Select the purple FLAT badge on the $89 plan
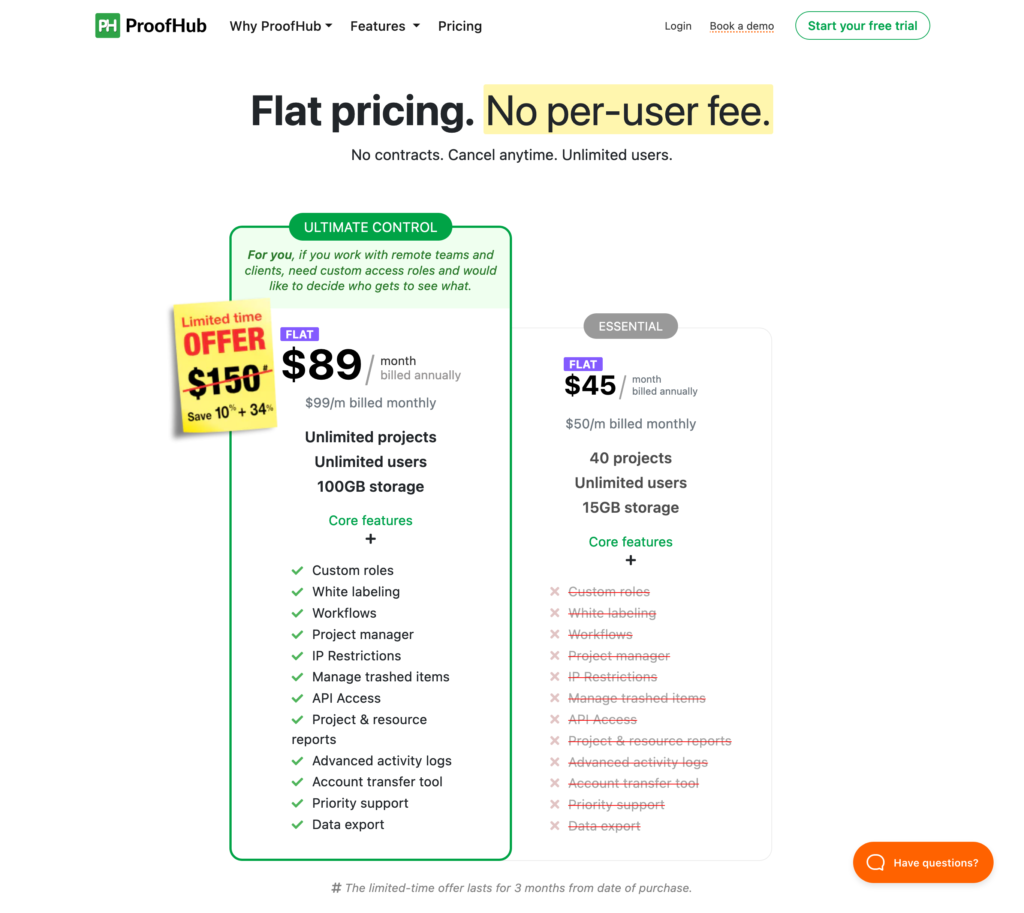Screen dimensions: 1024x913 click(x=299, y=333)
